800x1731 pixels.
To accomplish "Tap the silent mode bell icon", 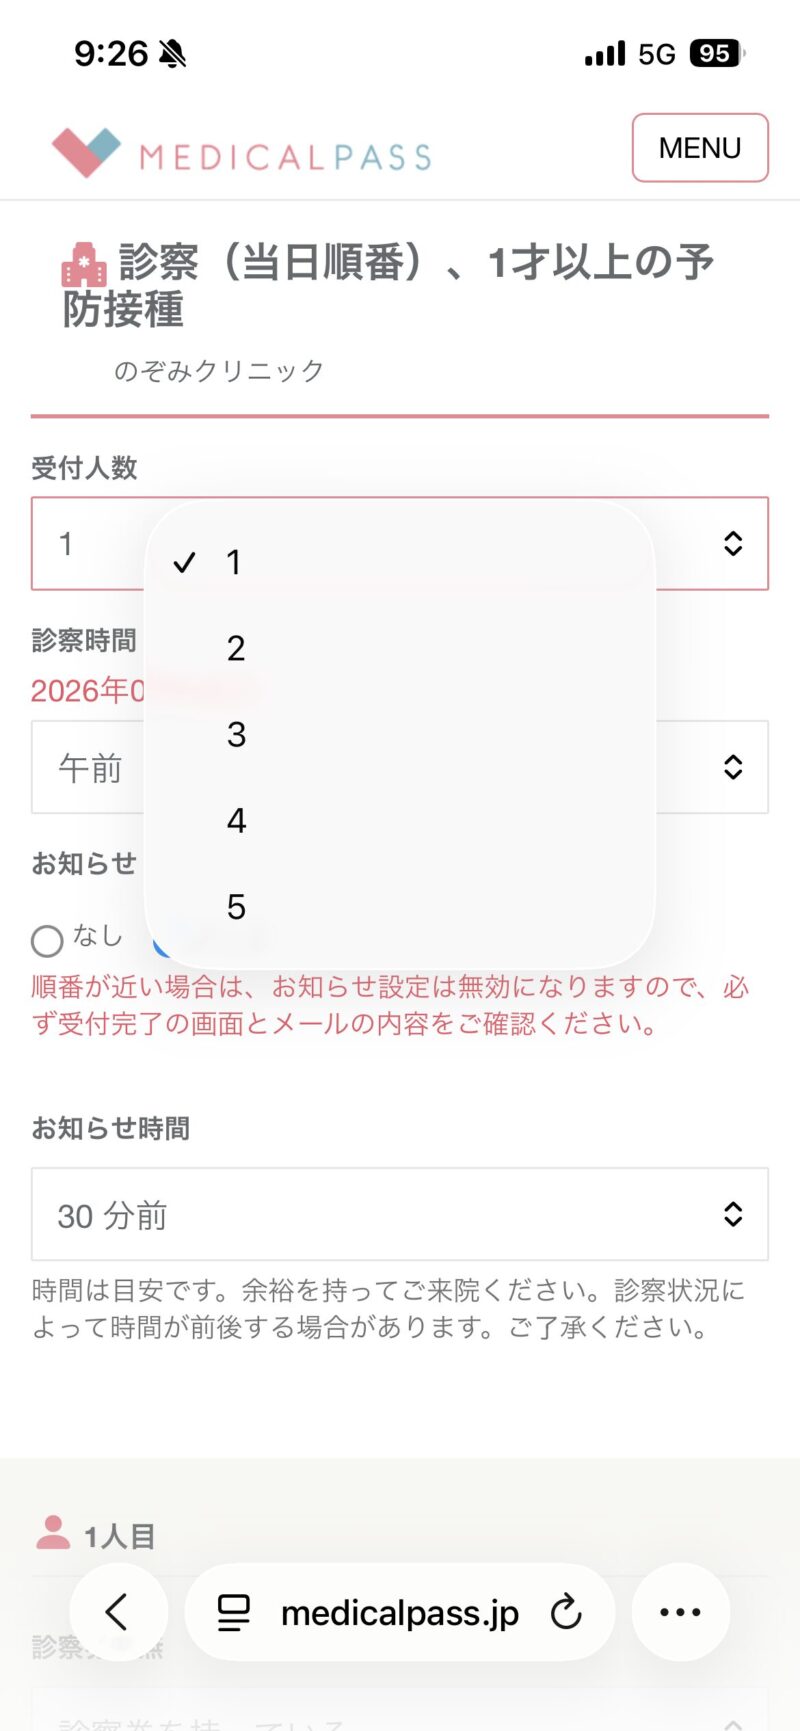I will [173, 54].
